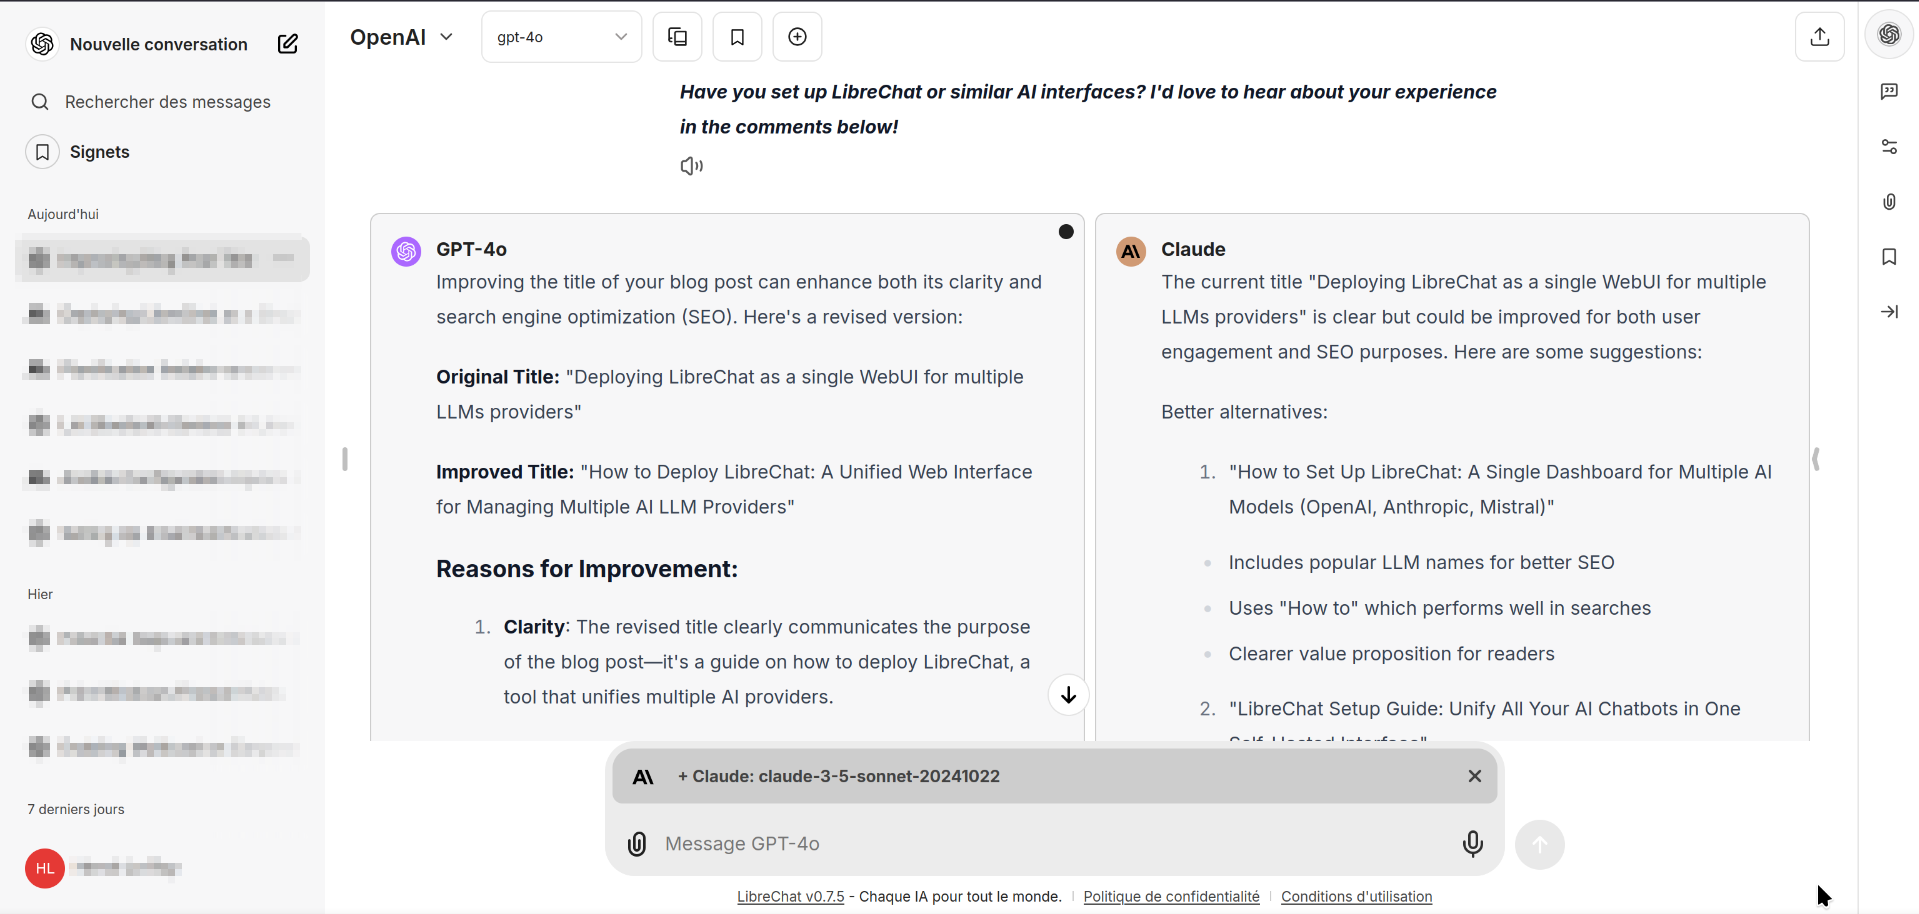Remove the added Claude model with X
This screenshot has width=1919, height=914.
(1474, 776)
